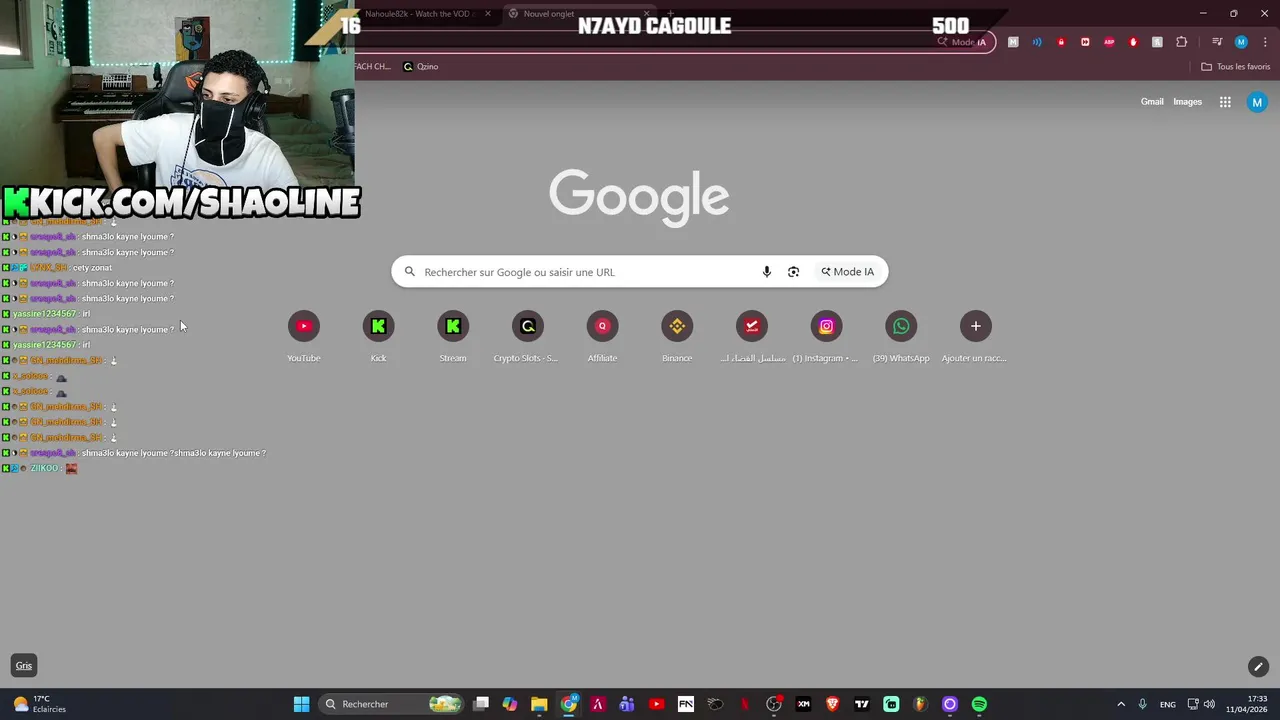Click Mode IA in Google search box
This screenshot has width=1280, height=720.
click(x=848, y=272)
